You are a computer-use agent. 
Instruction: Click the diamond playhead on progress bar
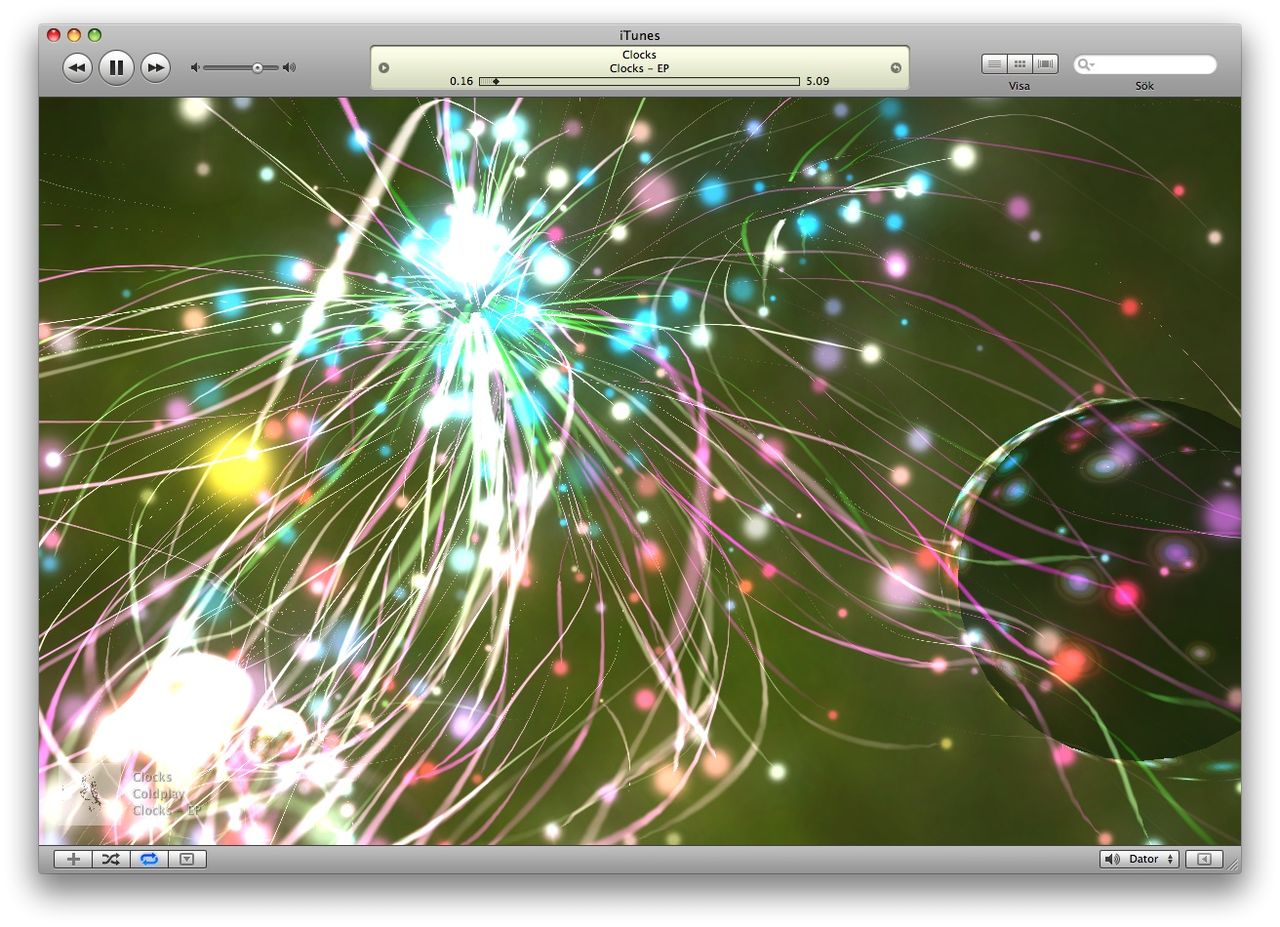coord(495,82)
